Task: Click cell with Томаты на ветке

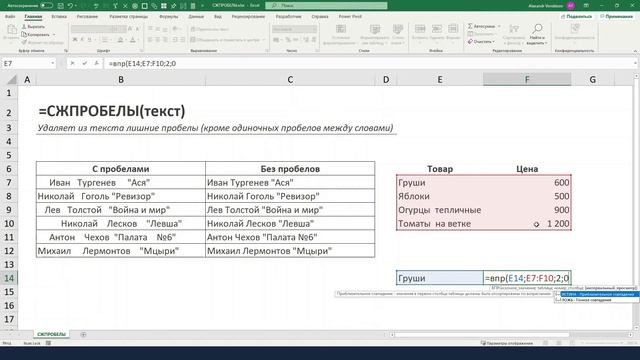Action: pyautogui.click(x=440, y=224)
